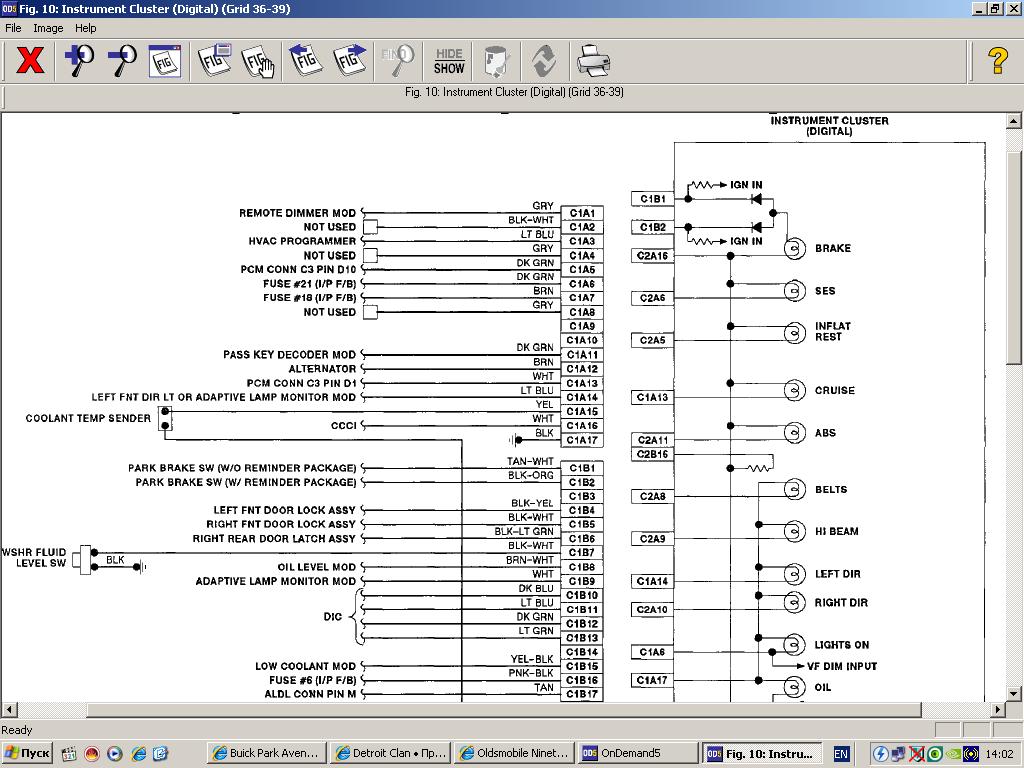Click the paint bucket highlight icon
The width and height of the screenshot is (1024, 768).
click(x=497, y=61)
